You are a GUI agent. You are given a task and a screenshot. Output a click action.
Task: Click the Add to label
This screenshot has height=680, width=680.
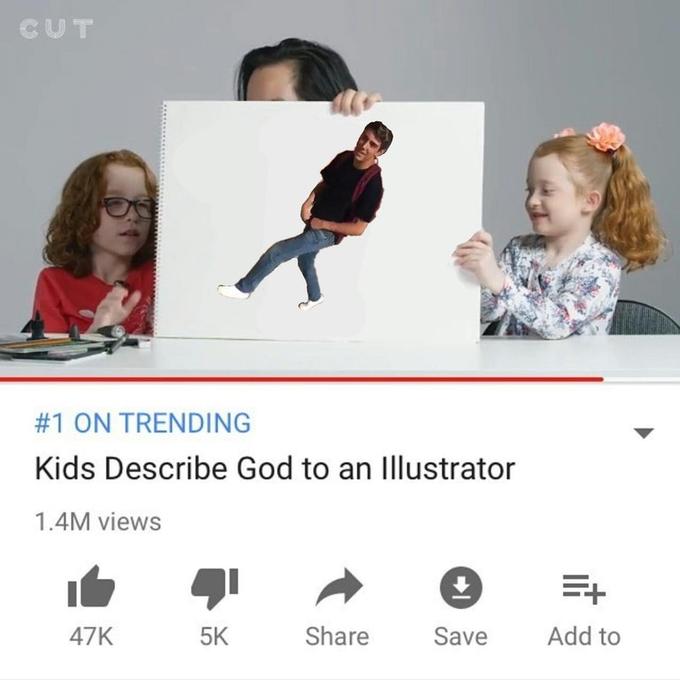tap(584, 636)
